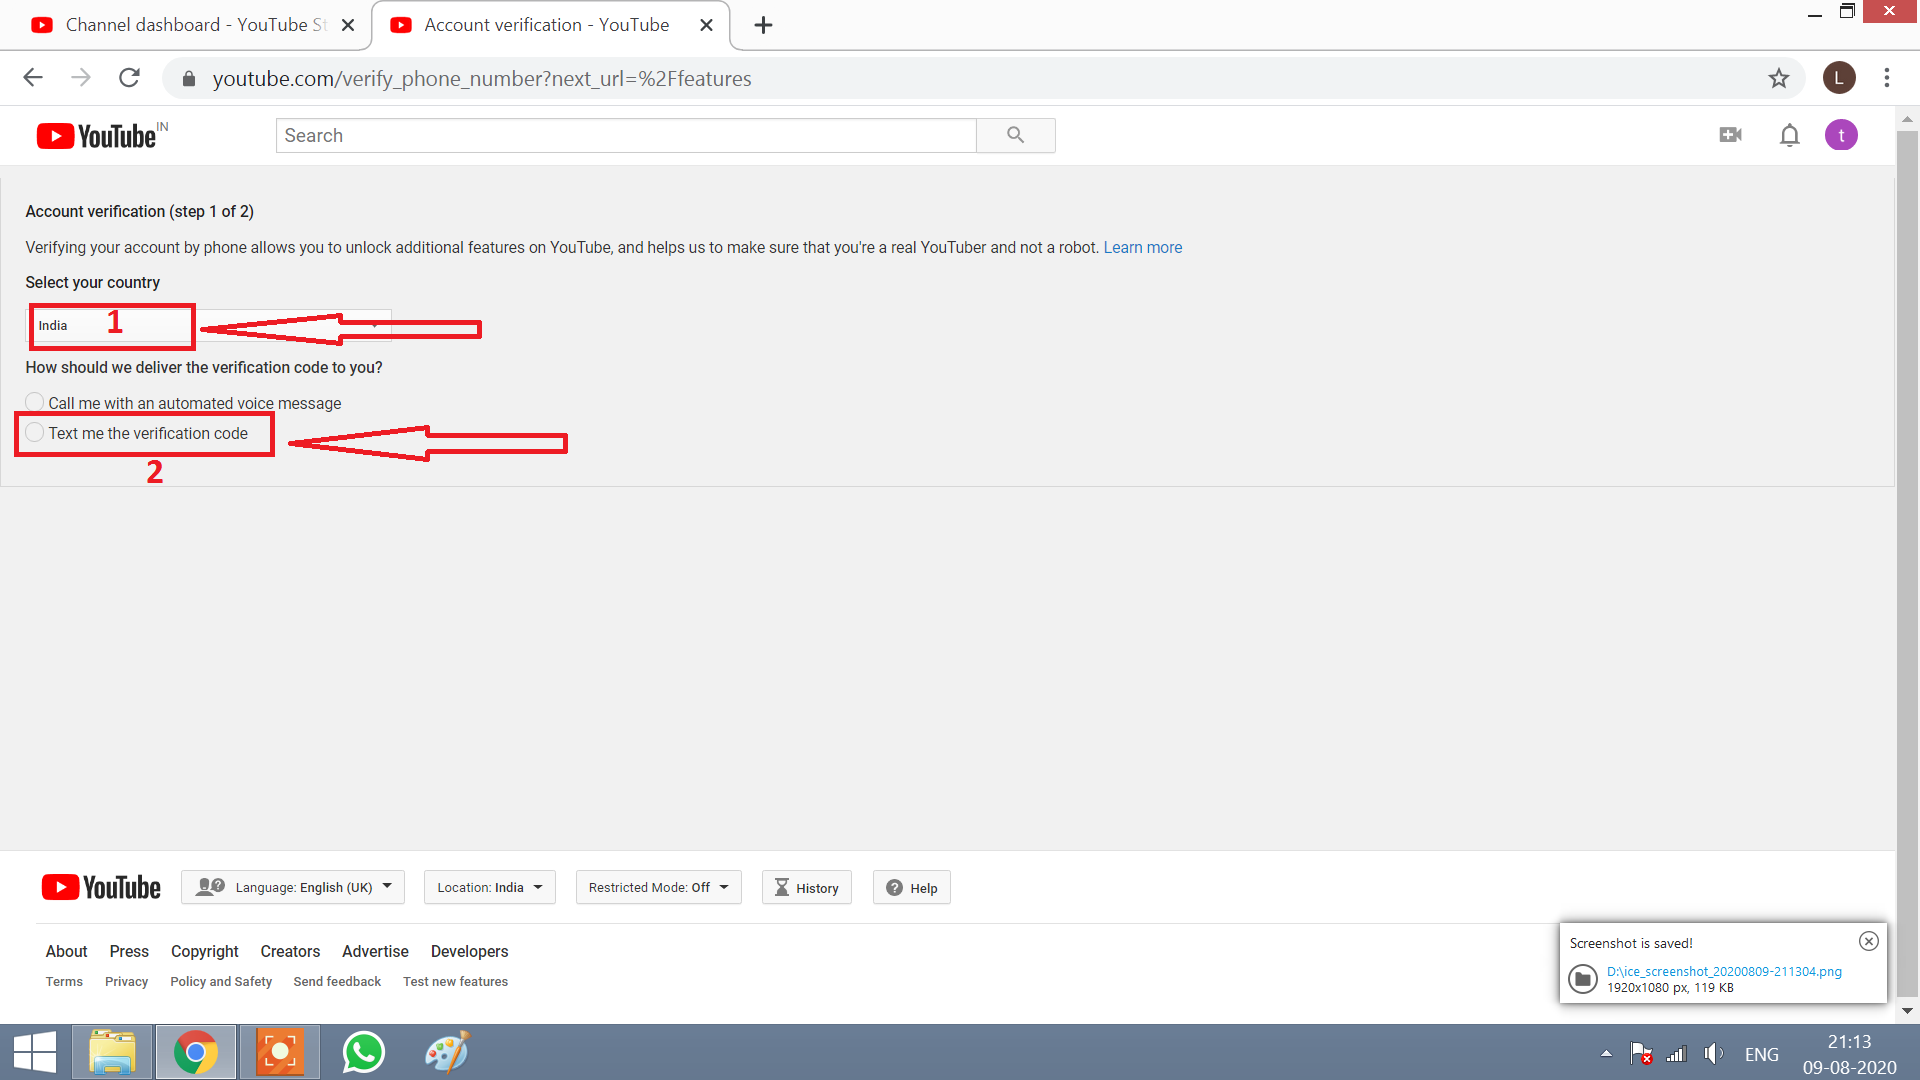Click the YouTube search magnifier button
The image size is (1920, 1080).
pyautogui.click(x=1015, y=135)
